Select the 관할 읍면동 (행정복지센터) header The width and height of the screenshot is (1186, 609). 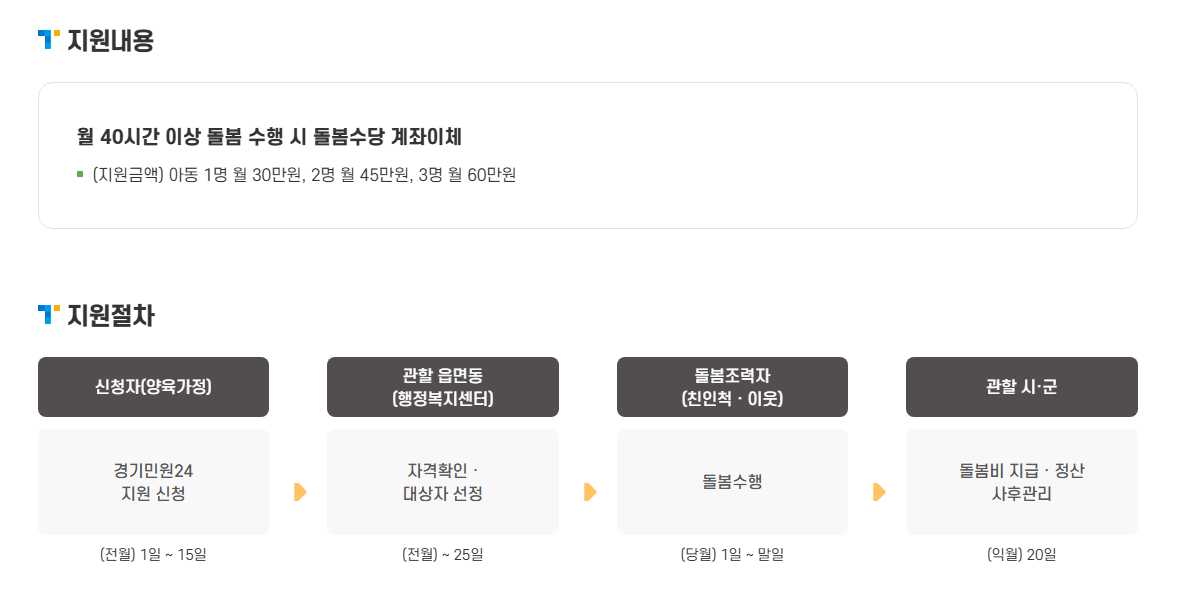(x=442, y=387)
